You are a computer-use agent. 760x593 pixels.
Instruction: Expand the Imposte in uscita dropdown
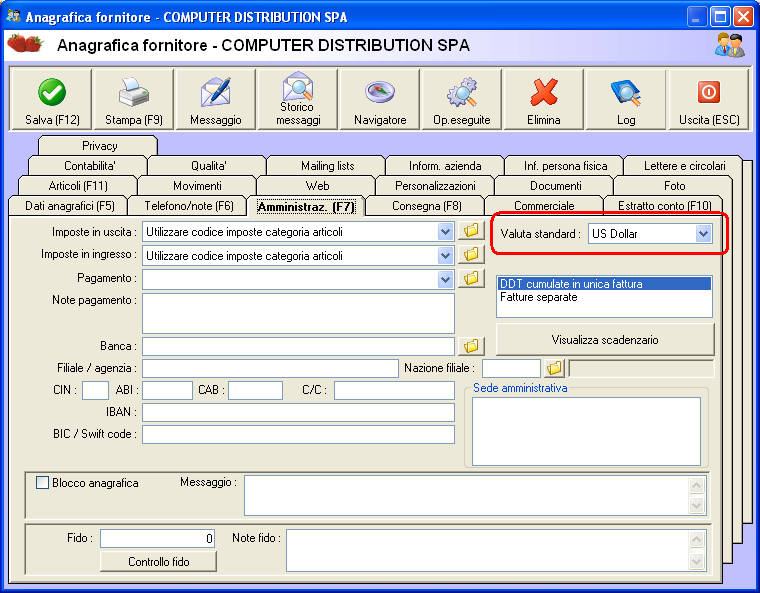coord(445,232)
